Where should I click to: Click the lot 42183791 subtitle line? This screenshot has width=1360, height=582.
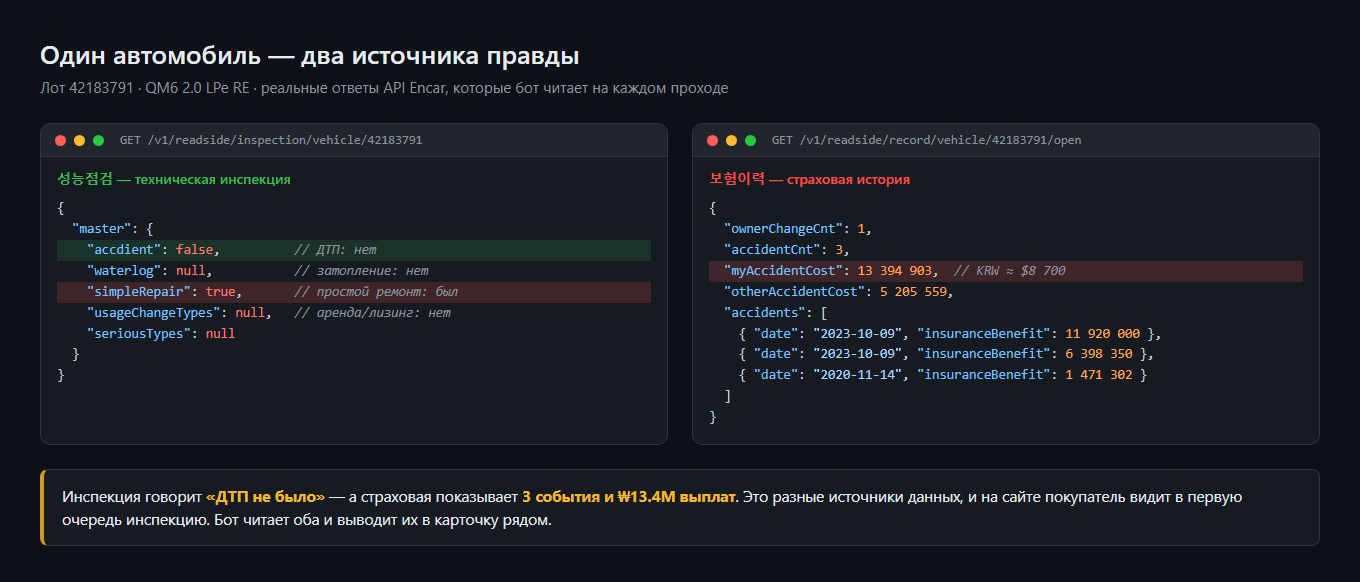tap(384, 88)
